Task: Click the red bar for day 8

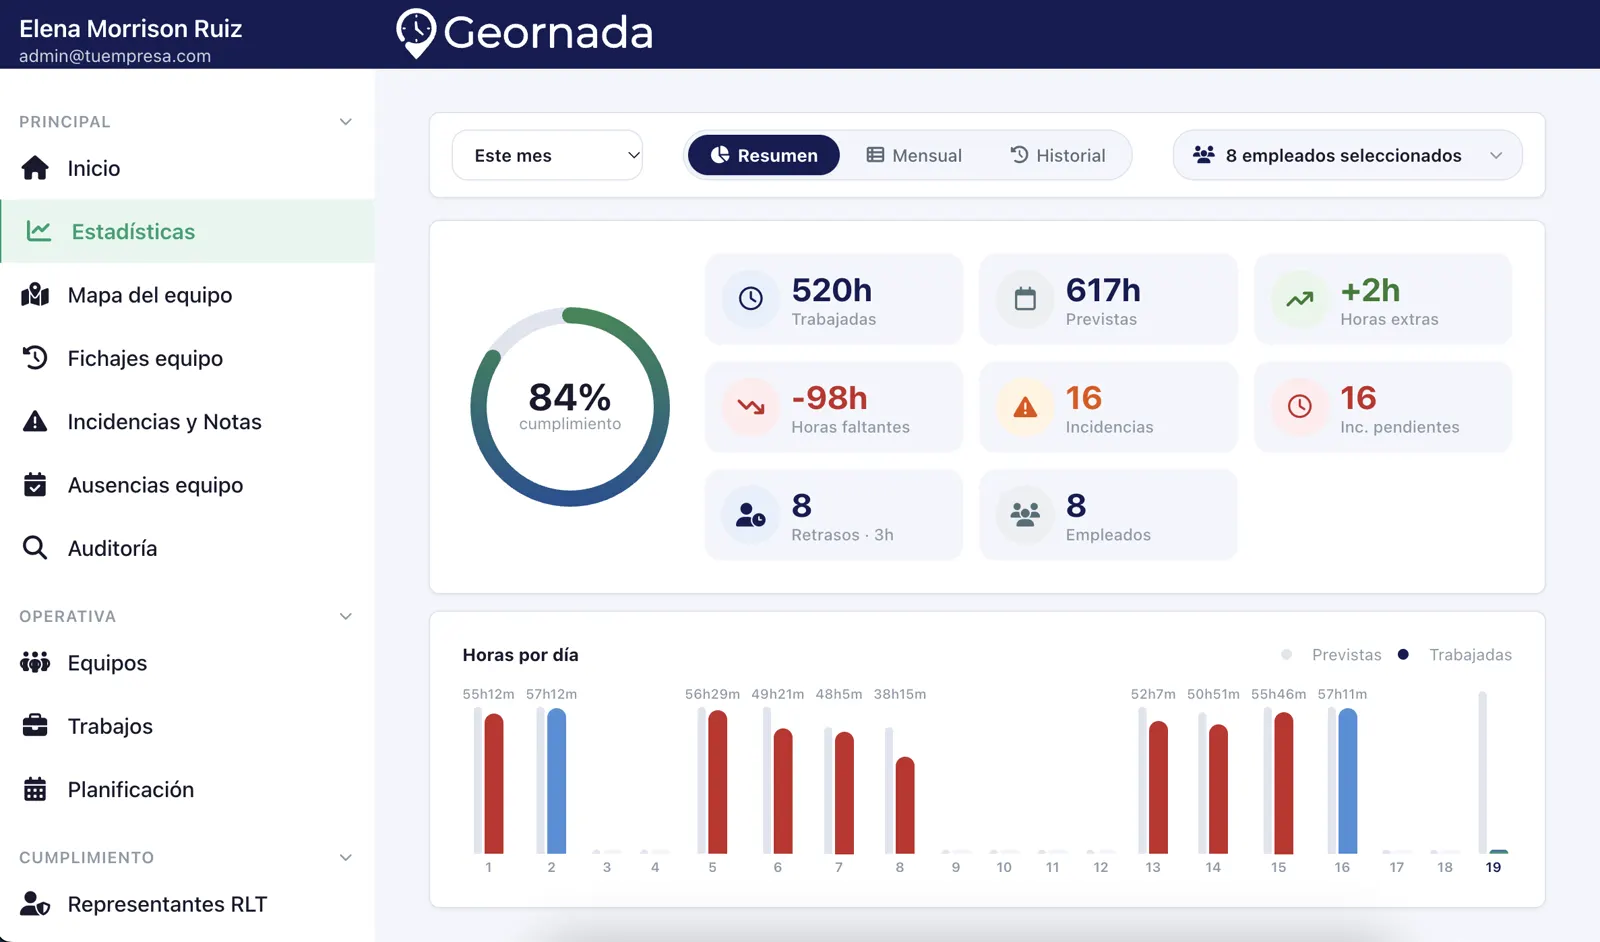Action: click(905, 804)
